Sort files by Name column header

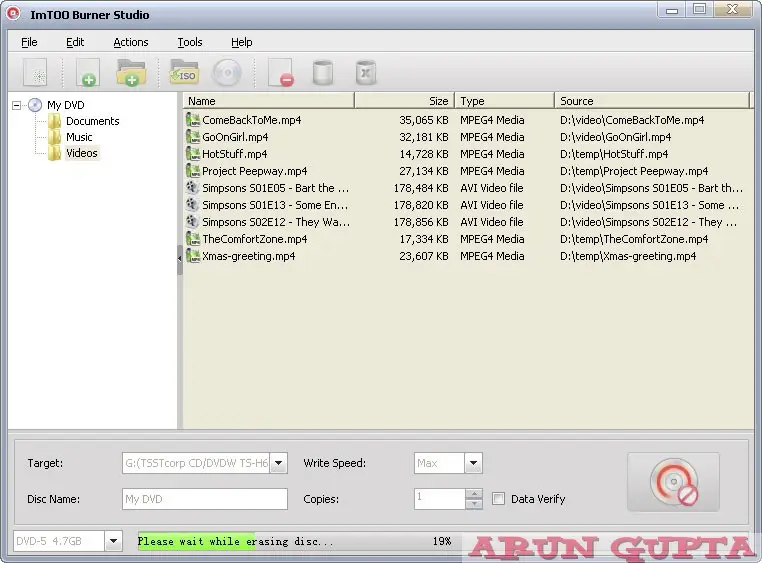coord(269,101)
